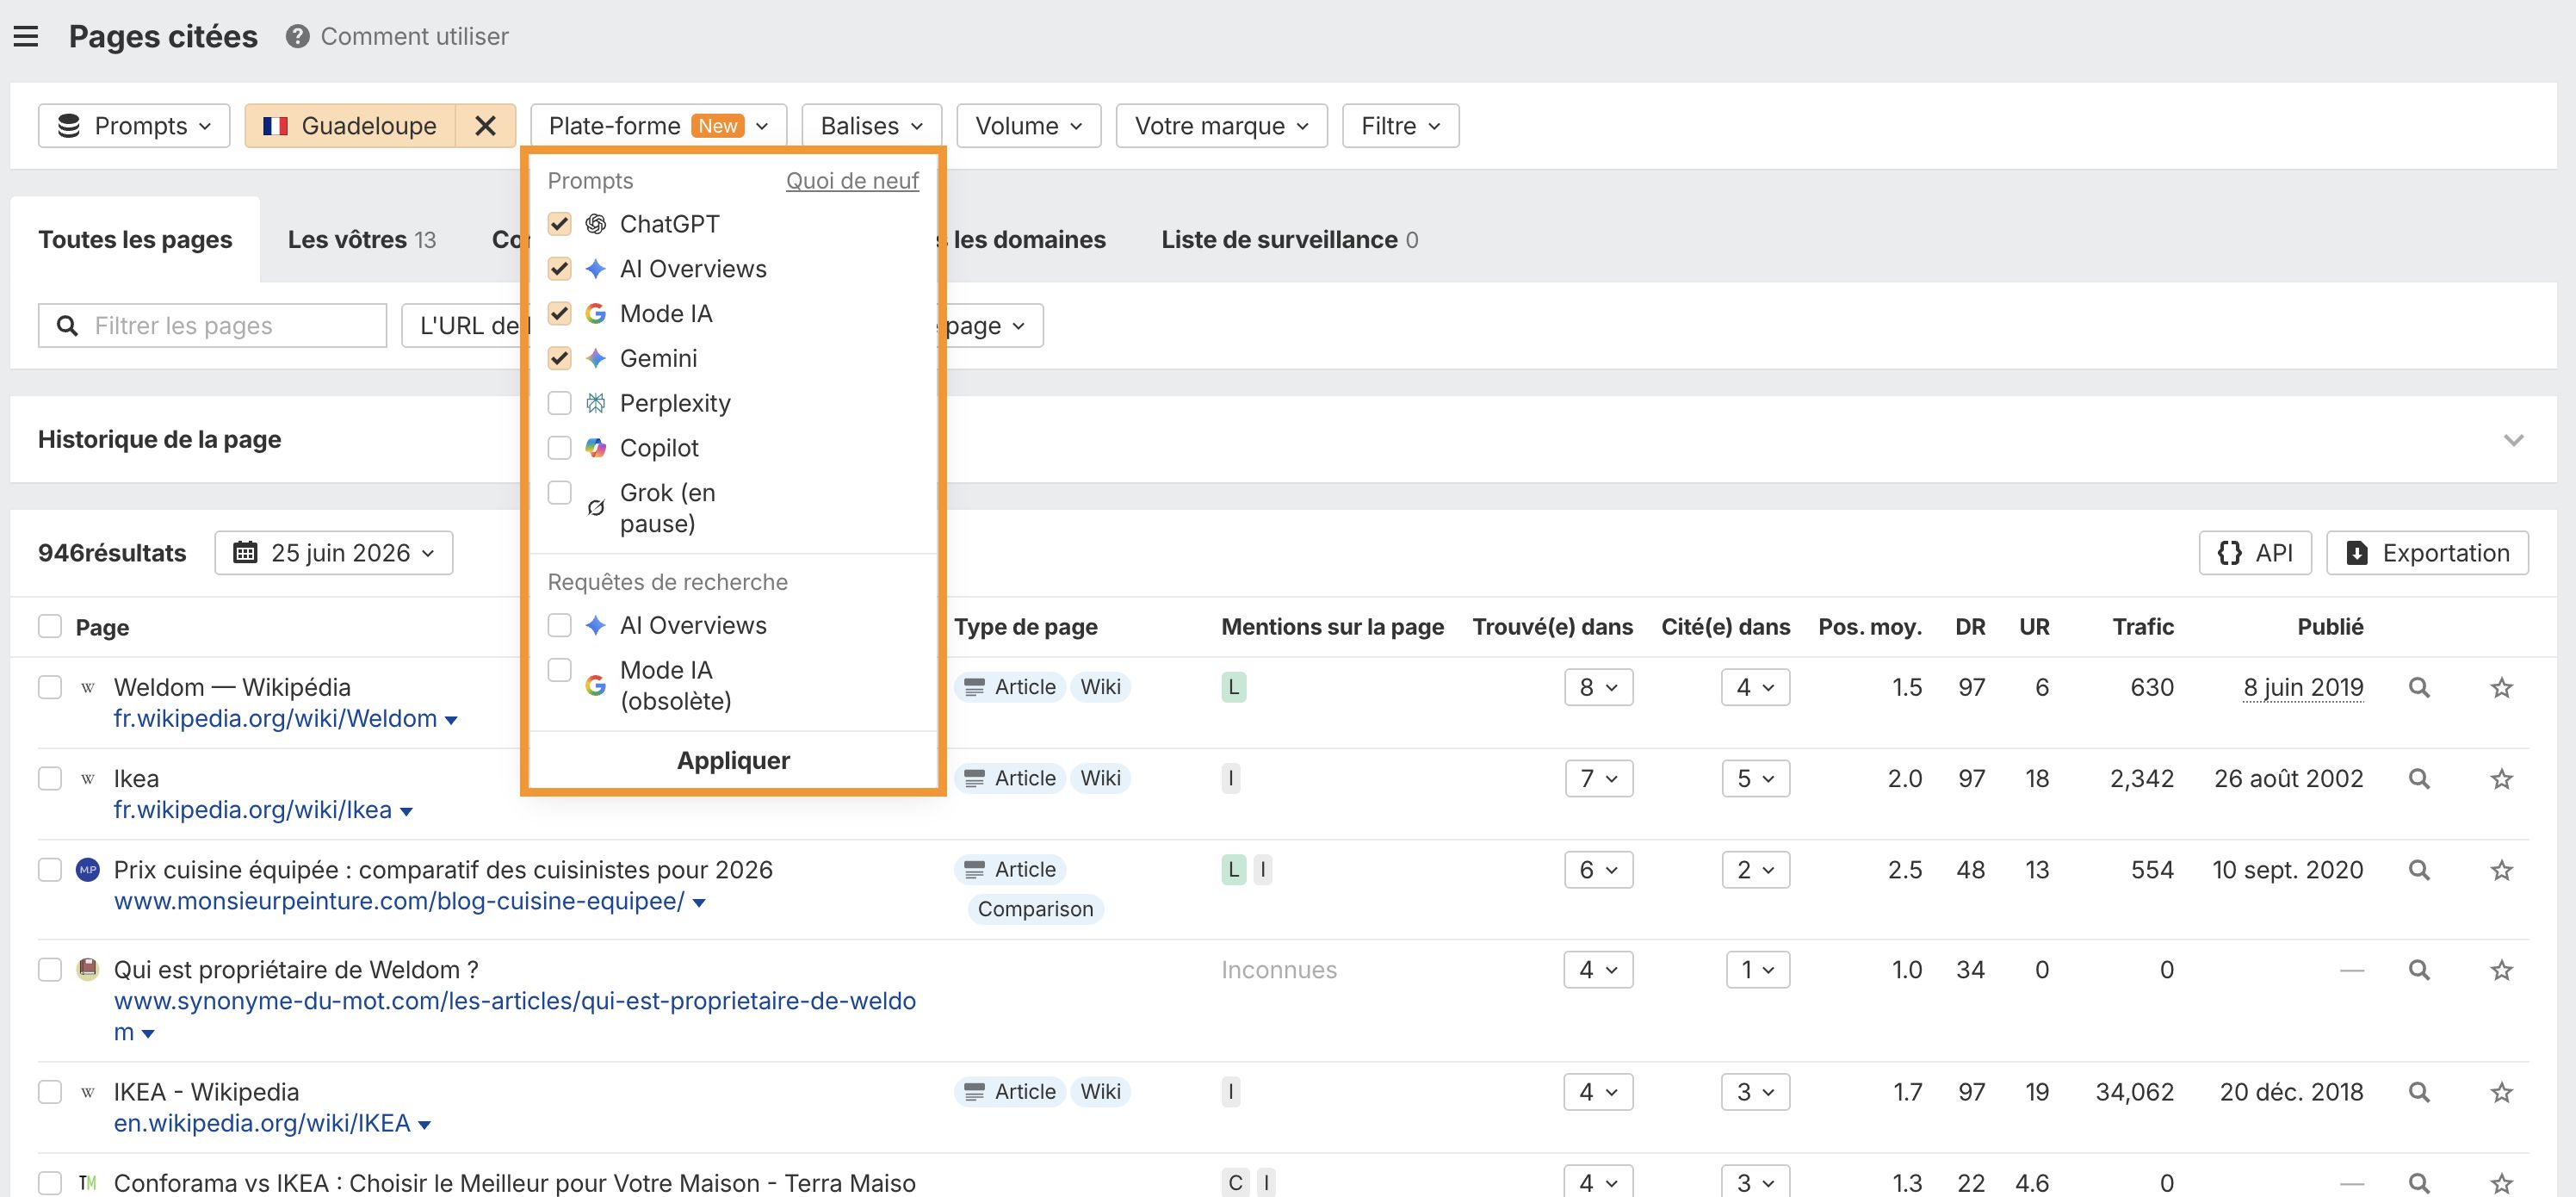Expand the Historique de la page section
The height and width of the screenshot is (1197, 2576).
pyautogui.click(x=2513, y=440)
